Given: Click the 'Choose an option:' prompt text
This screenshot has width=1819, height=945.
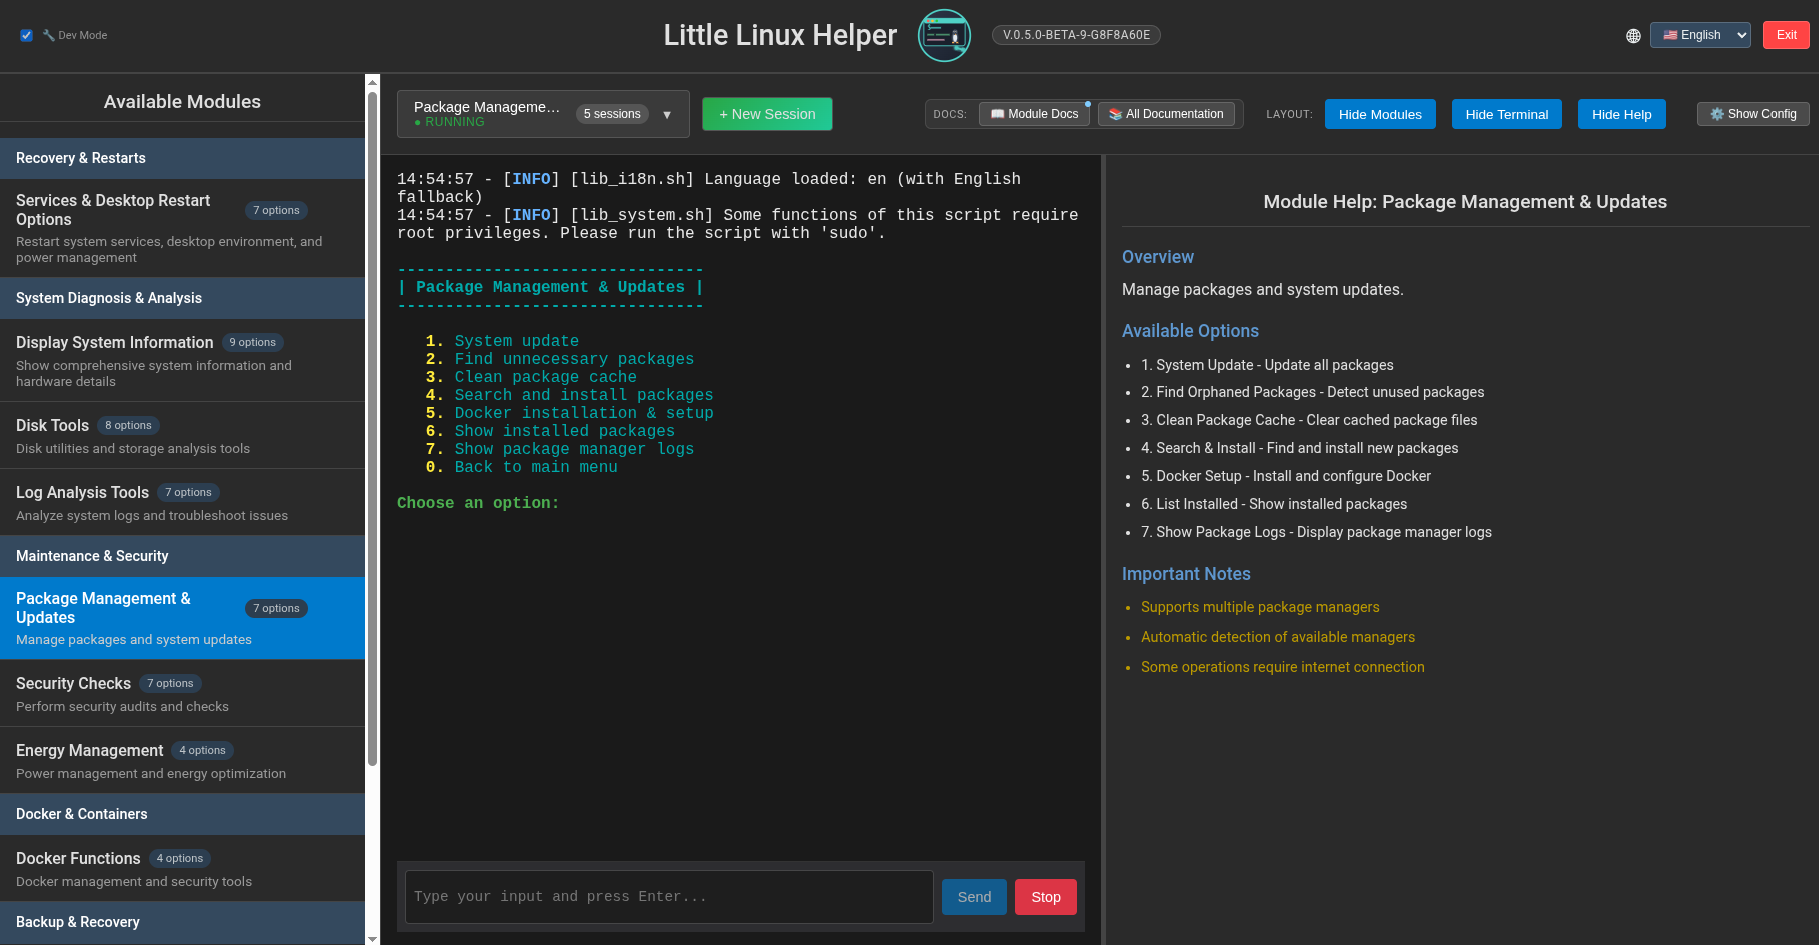Looking at the screenshot, I should (x=478, y=503).
